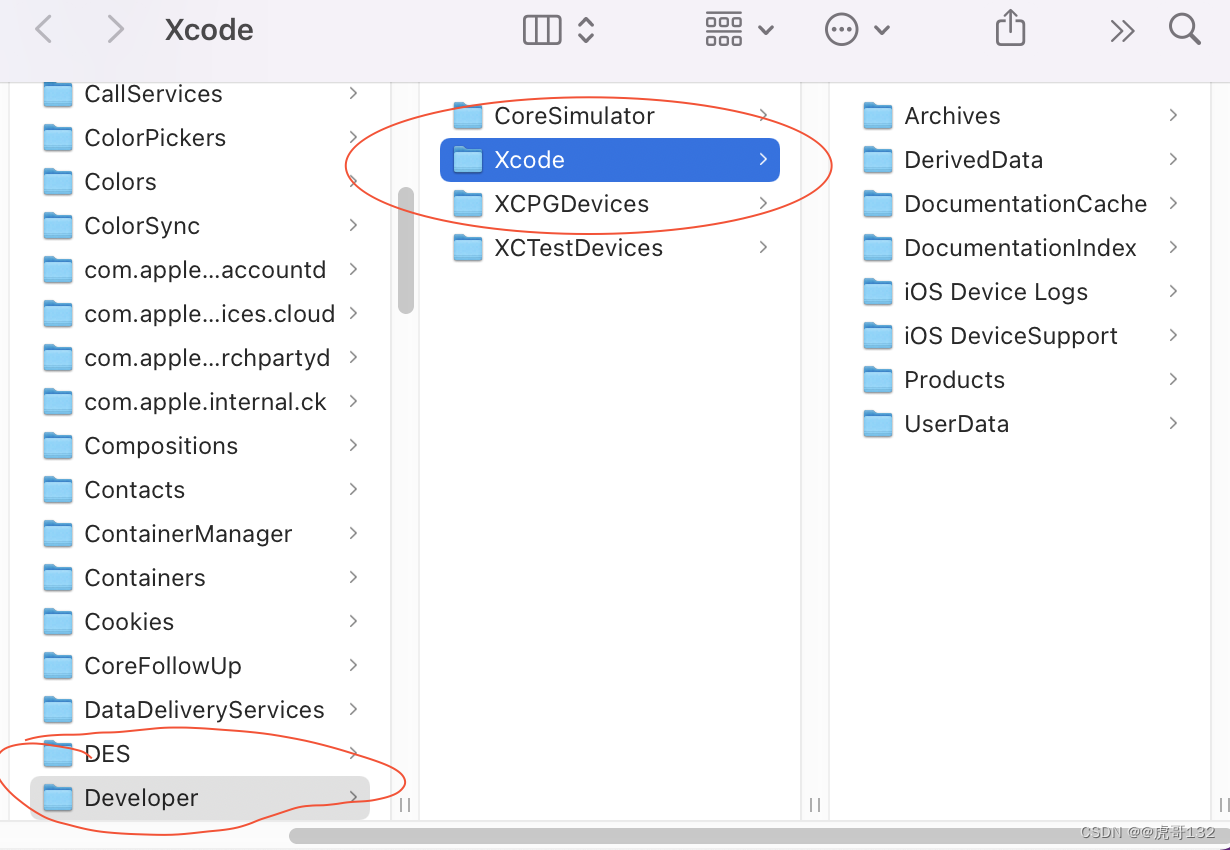Select the CallServices folder

coord(200,94)
